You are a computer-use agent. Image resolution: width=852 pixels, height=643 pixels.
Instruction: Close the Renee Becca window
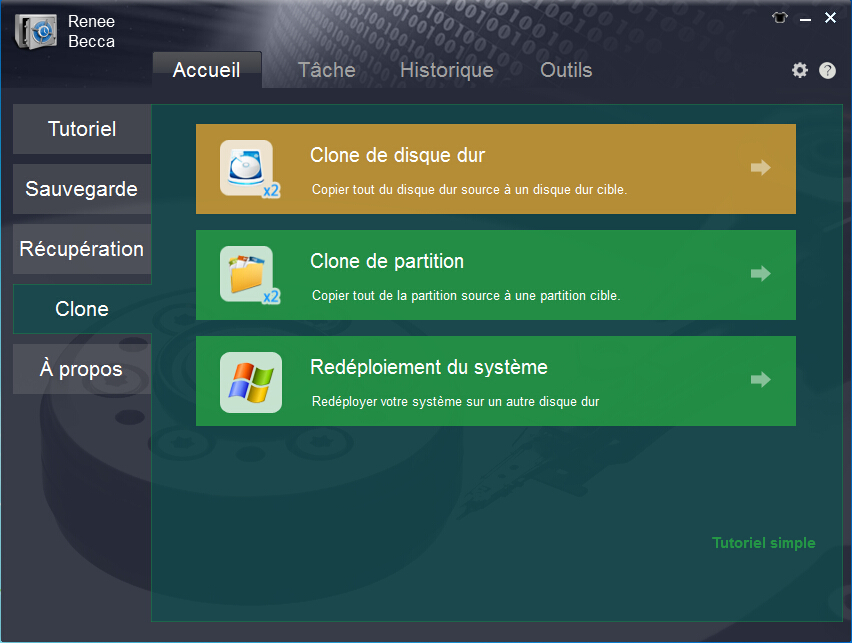830,18
